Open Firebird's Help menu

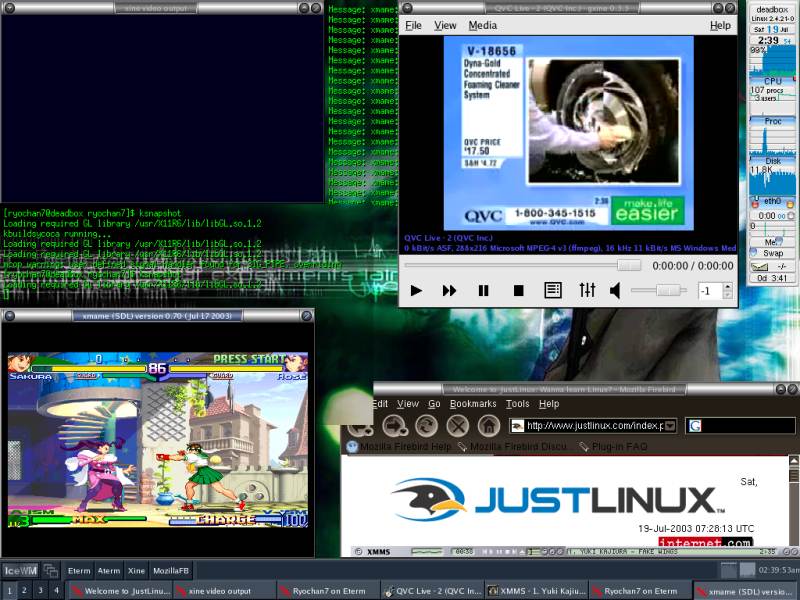click(549, 404)
